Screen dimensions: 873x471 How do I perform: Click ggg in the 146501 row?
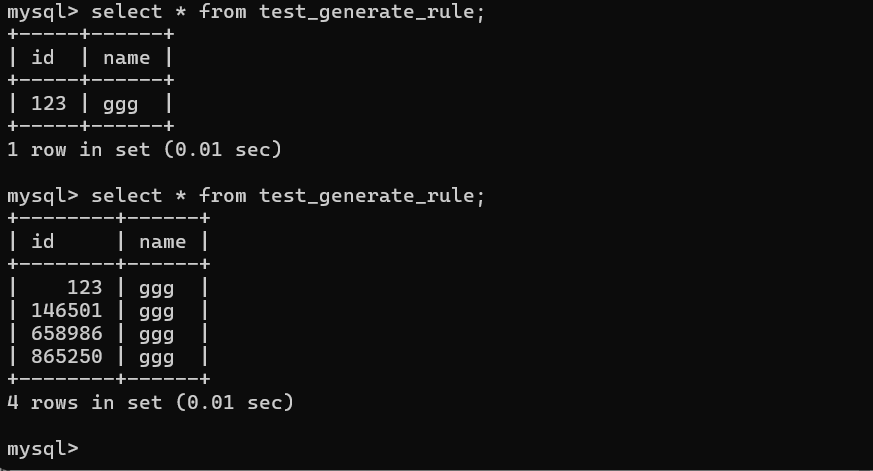tap(156, 312)
